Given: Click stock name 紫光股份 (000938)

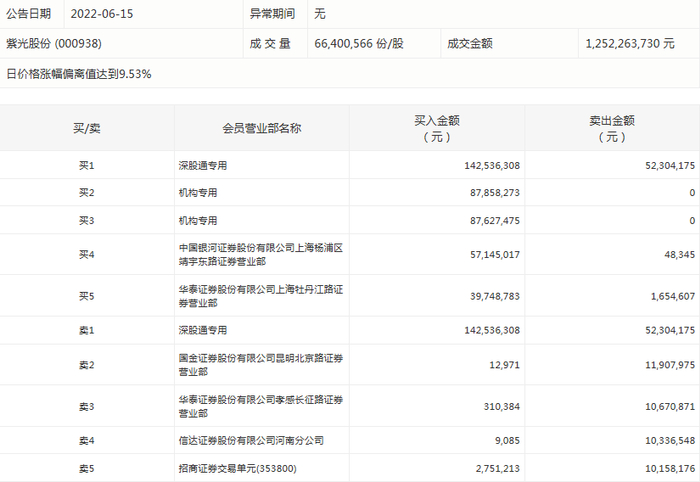Looking at the screenshot, I should click(x=54, y=44).
